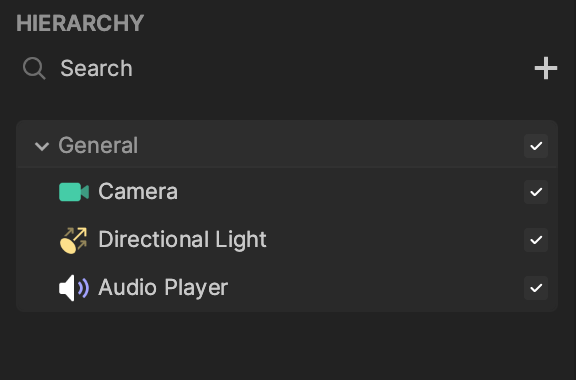Viewport: 576px width, 380px height.
Task: Click blank space in Directional Light row
Action: tap(393, 240)
